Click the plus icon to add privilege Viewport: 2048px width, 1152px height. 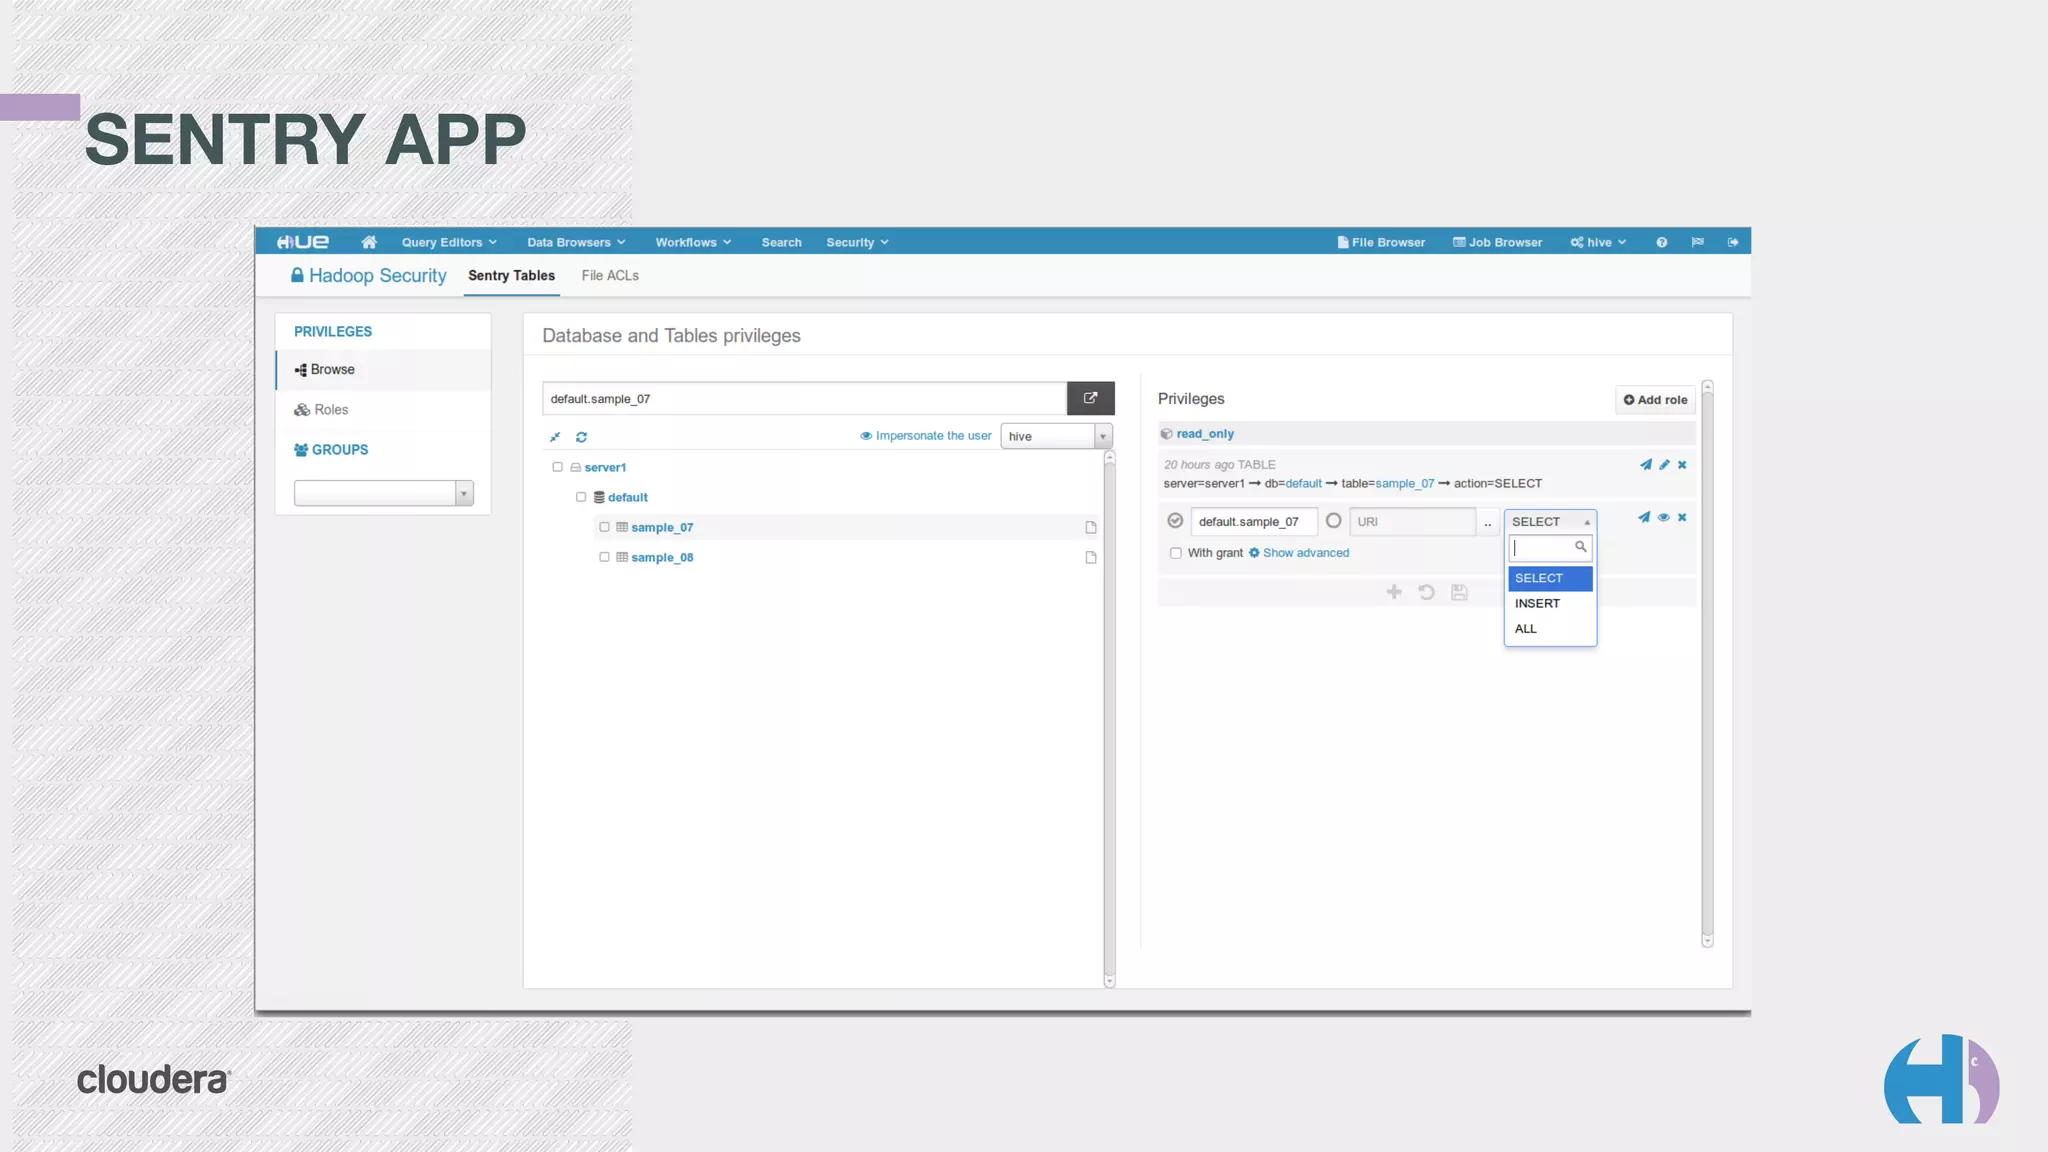(x=1394, y=592)
